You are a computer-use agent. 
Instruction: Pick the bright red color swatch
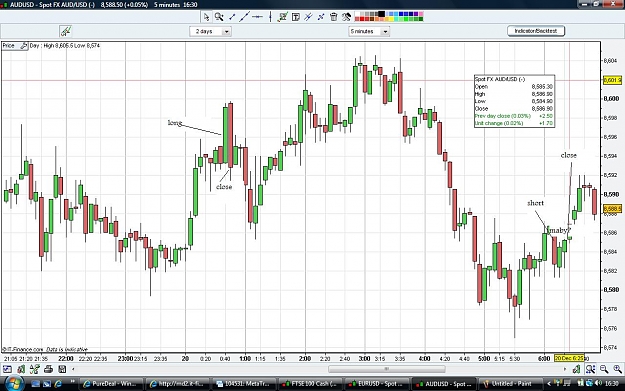362,19
